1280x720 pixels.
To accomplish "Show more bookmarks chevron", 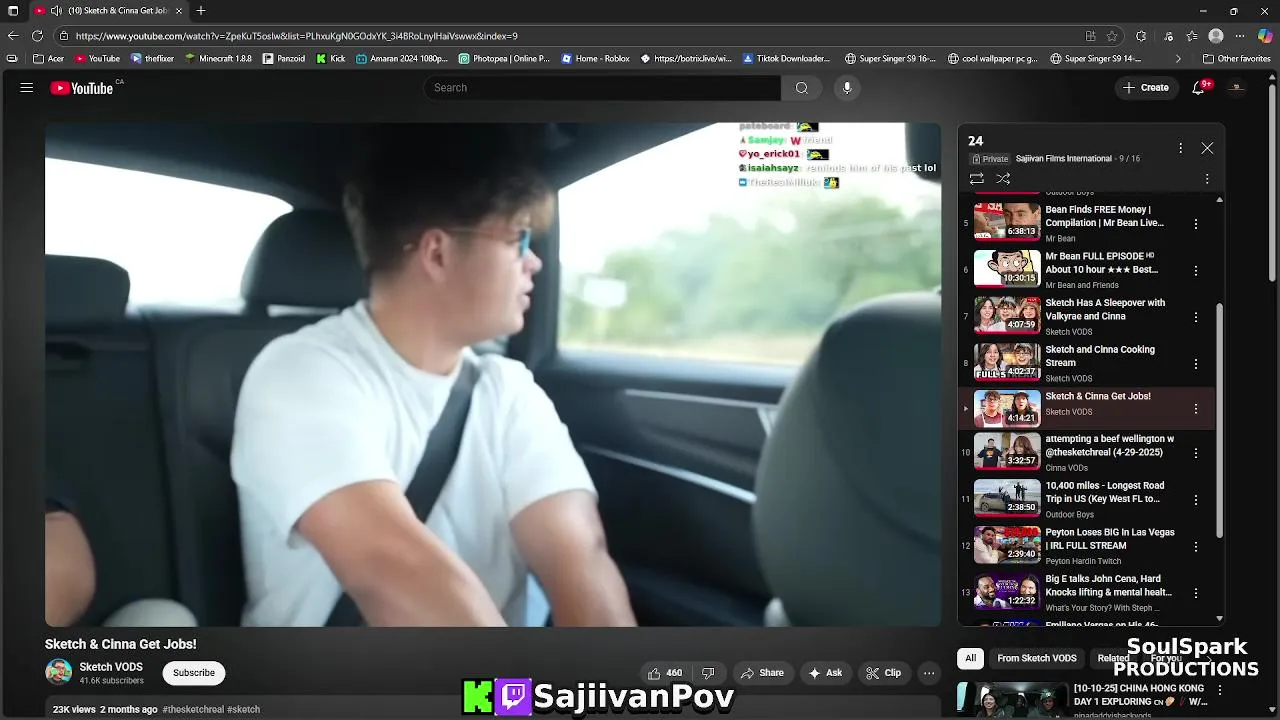I will click(1178, 59).
